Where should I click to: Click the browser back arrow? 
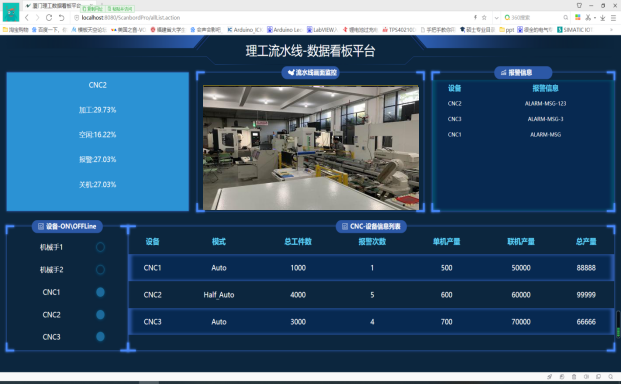tap(27, 17)
